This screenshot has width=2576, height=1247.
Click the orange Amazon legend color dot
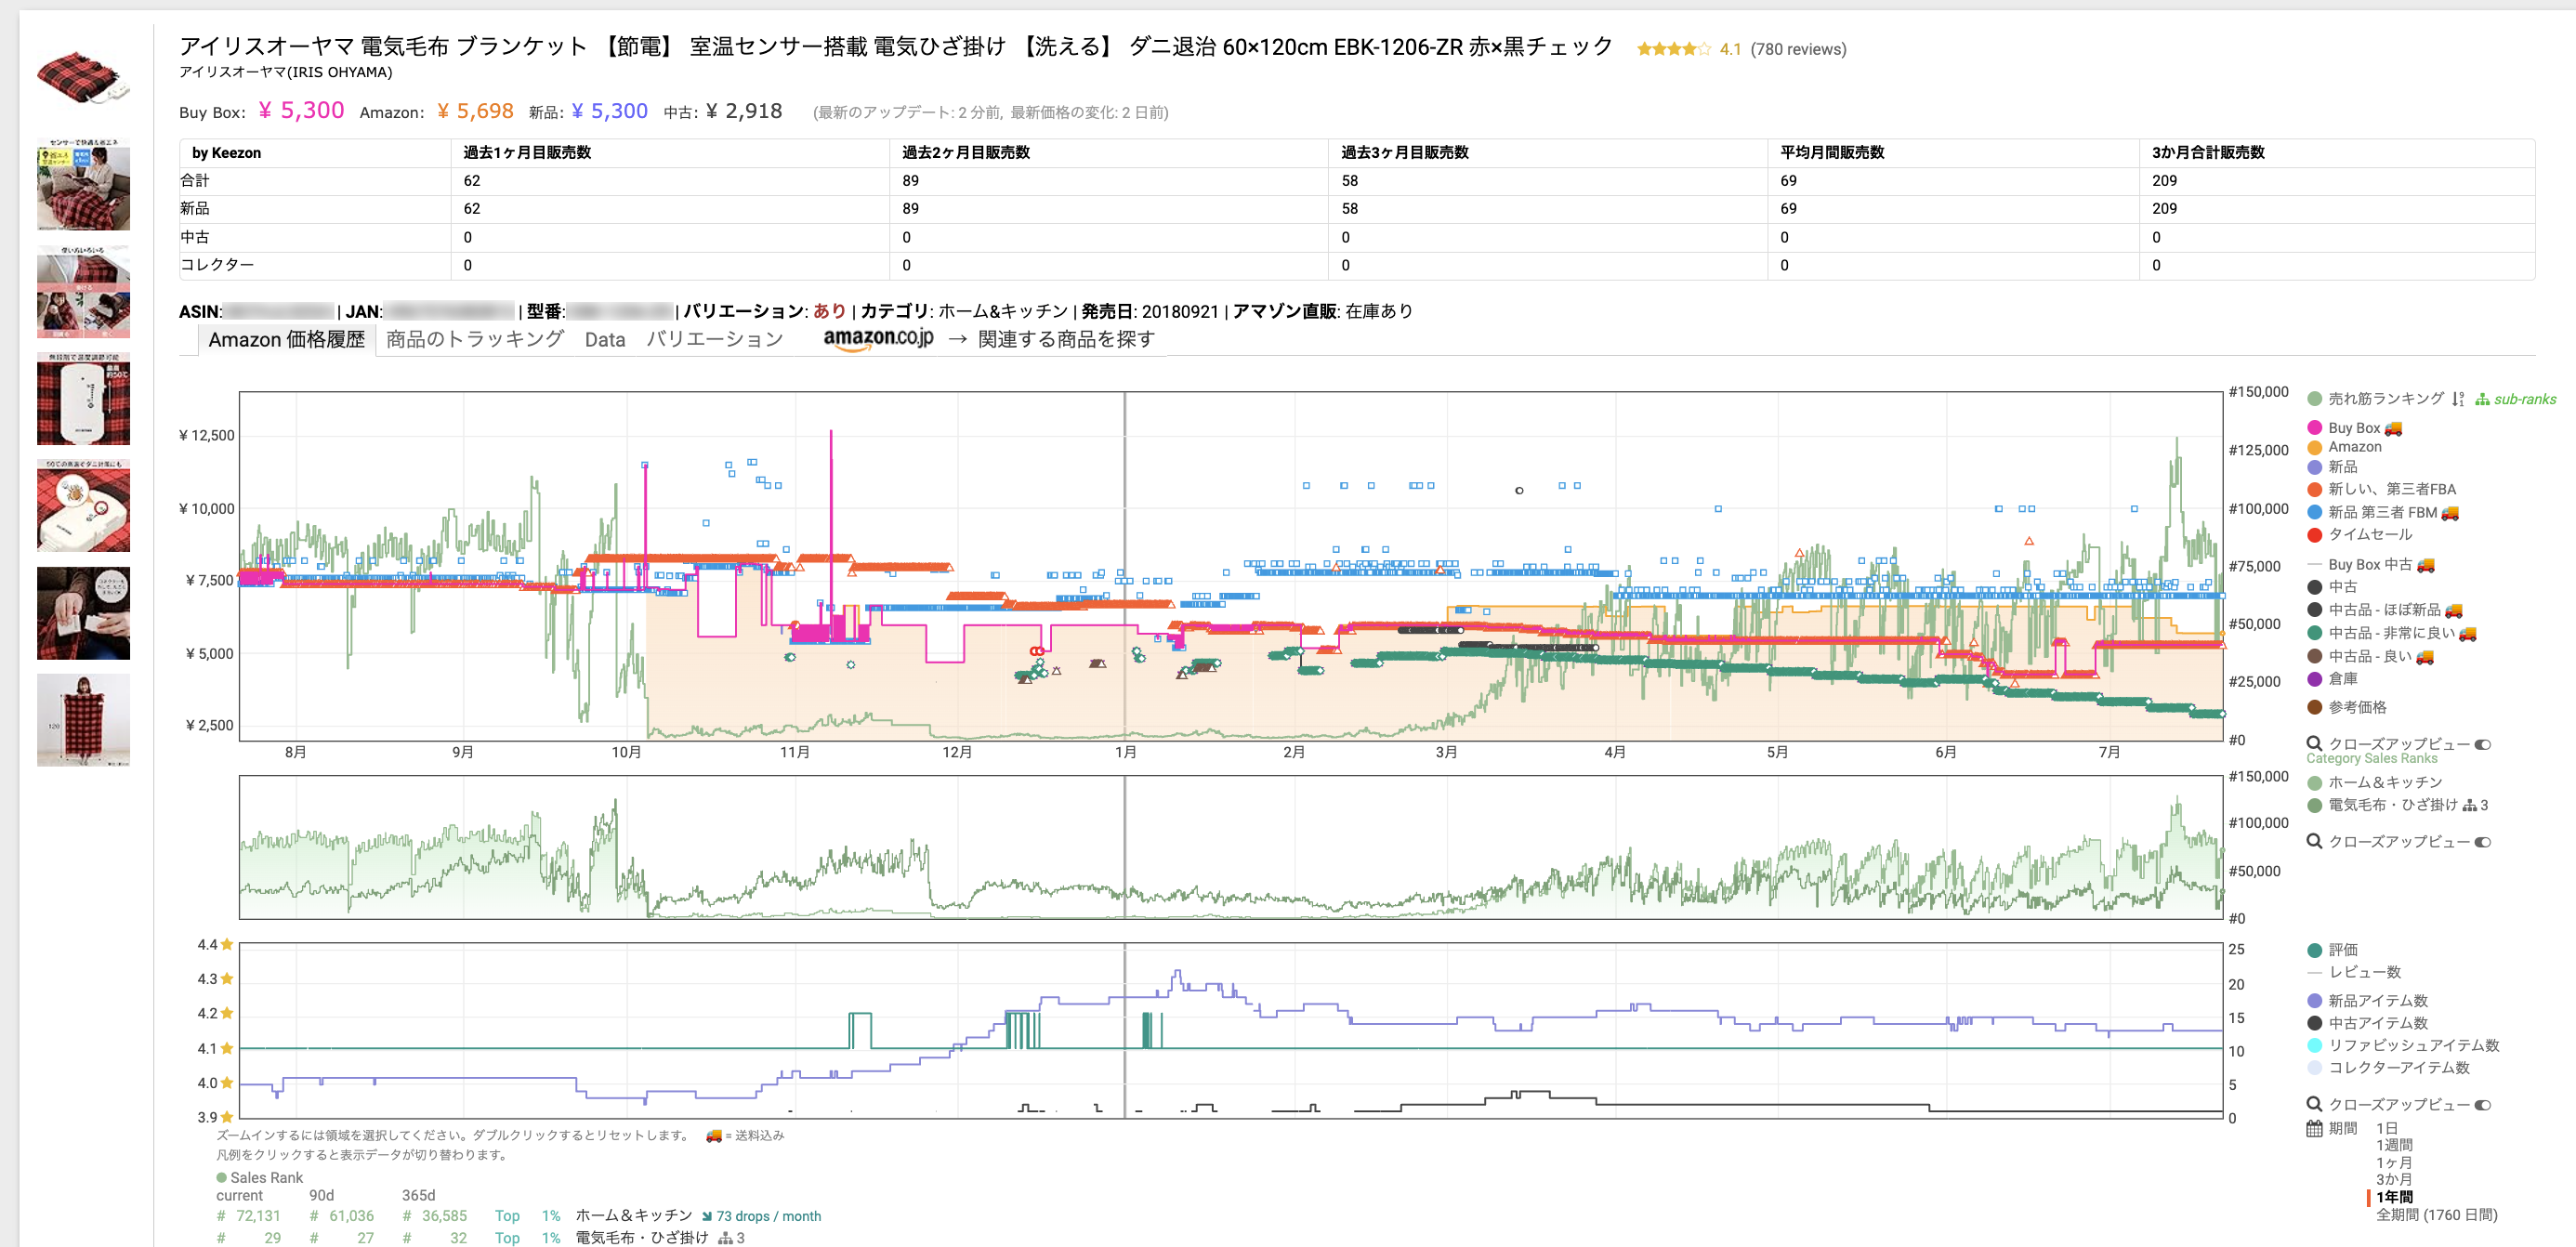(2314, 447)
